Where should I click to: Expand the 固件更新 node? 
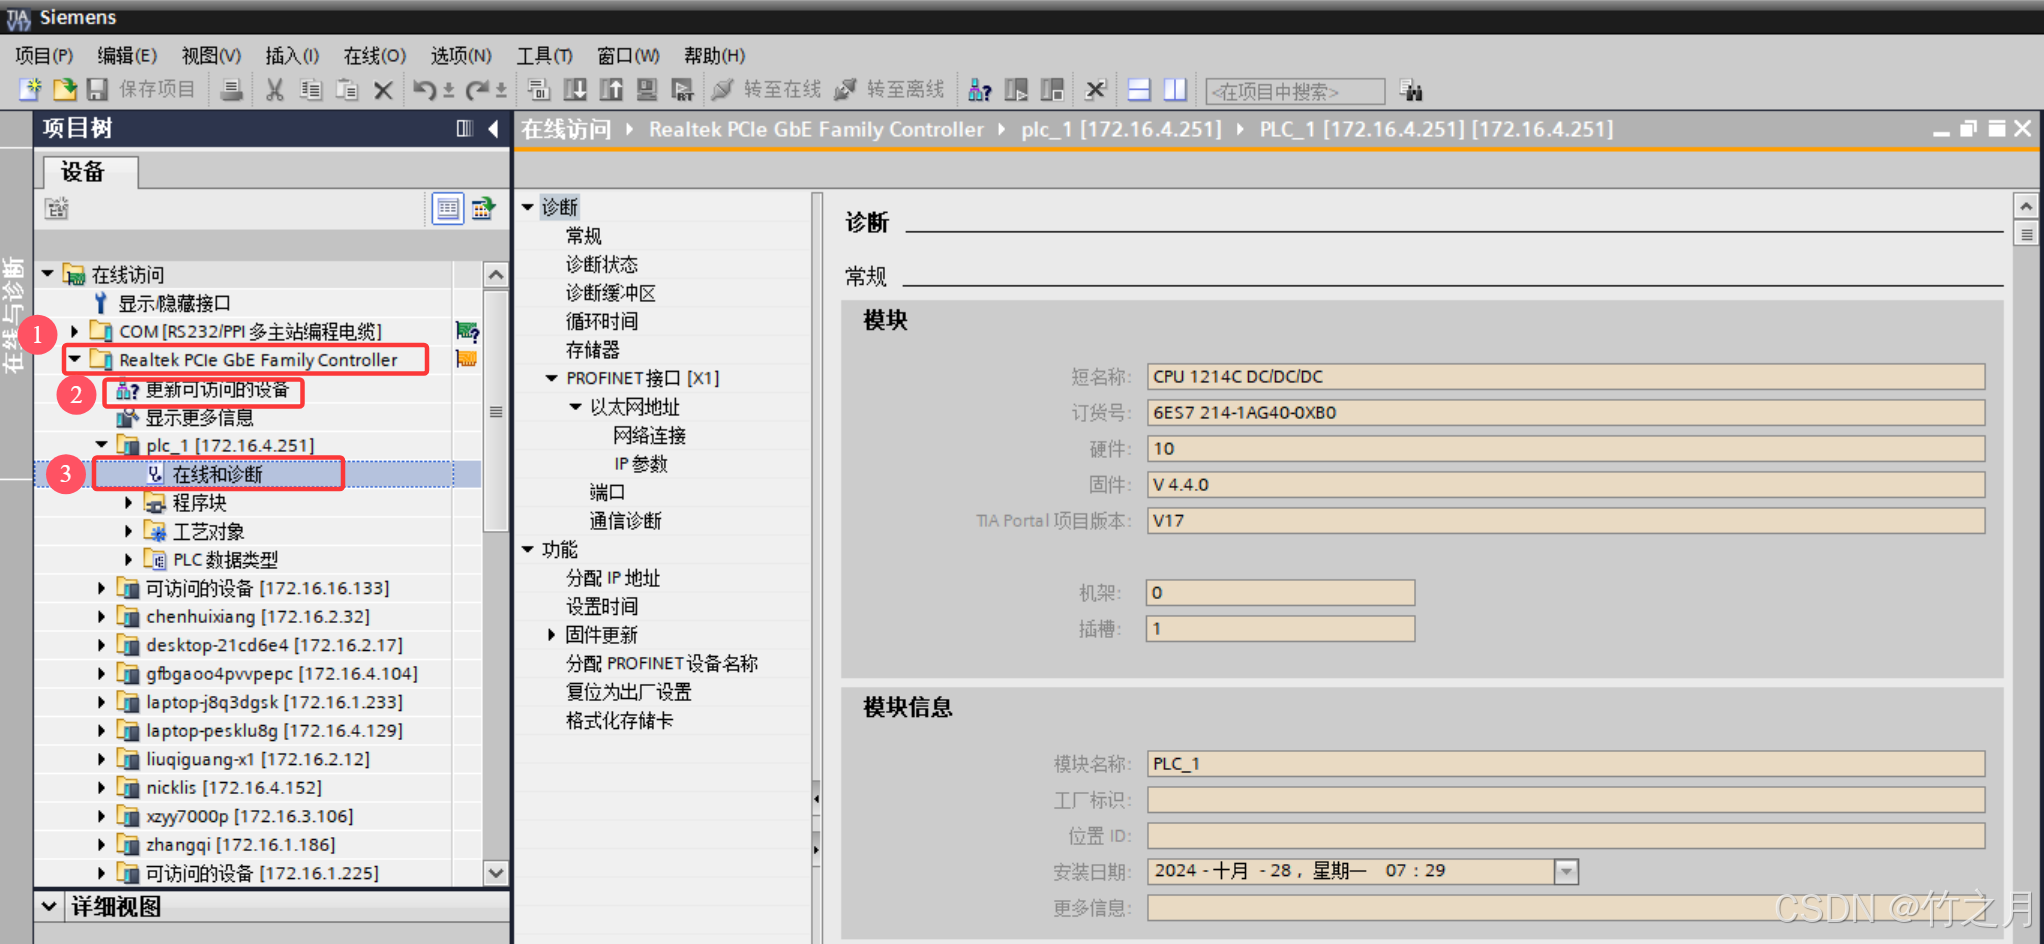point(551,635)
